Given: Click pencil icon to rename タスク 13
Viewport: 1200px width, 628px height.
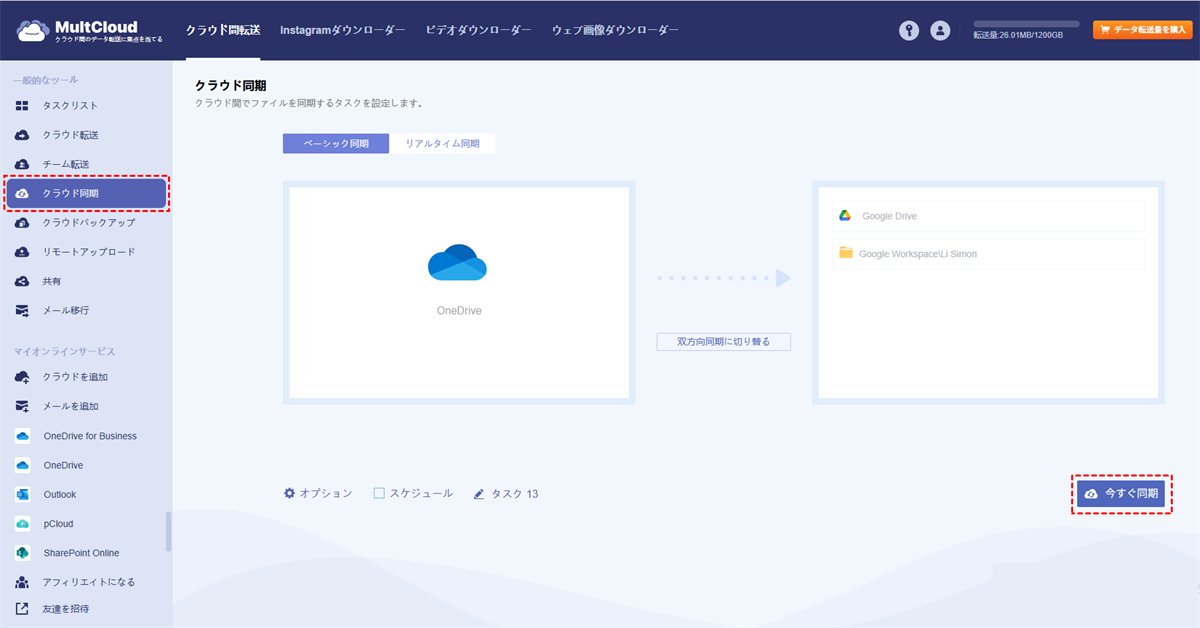Looking at the screenshot, I should pyautogui.click(x=480, y=494).
